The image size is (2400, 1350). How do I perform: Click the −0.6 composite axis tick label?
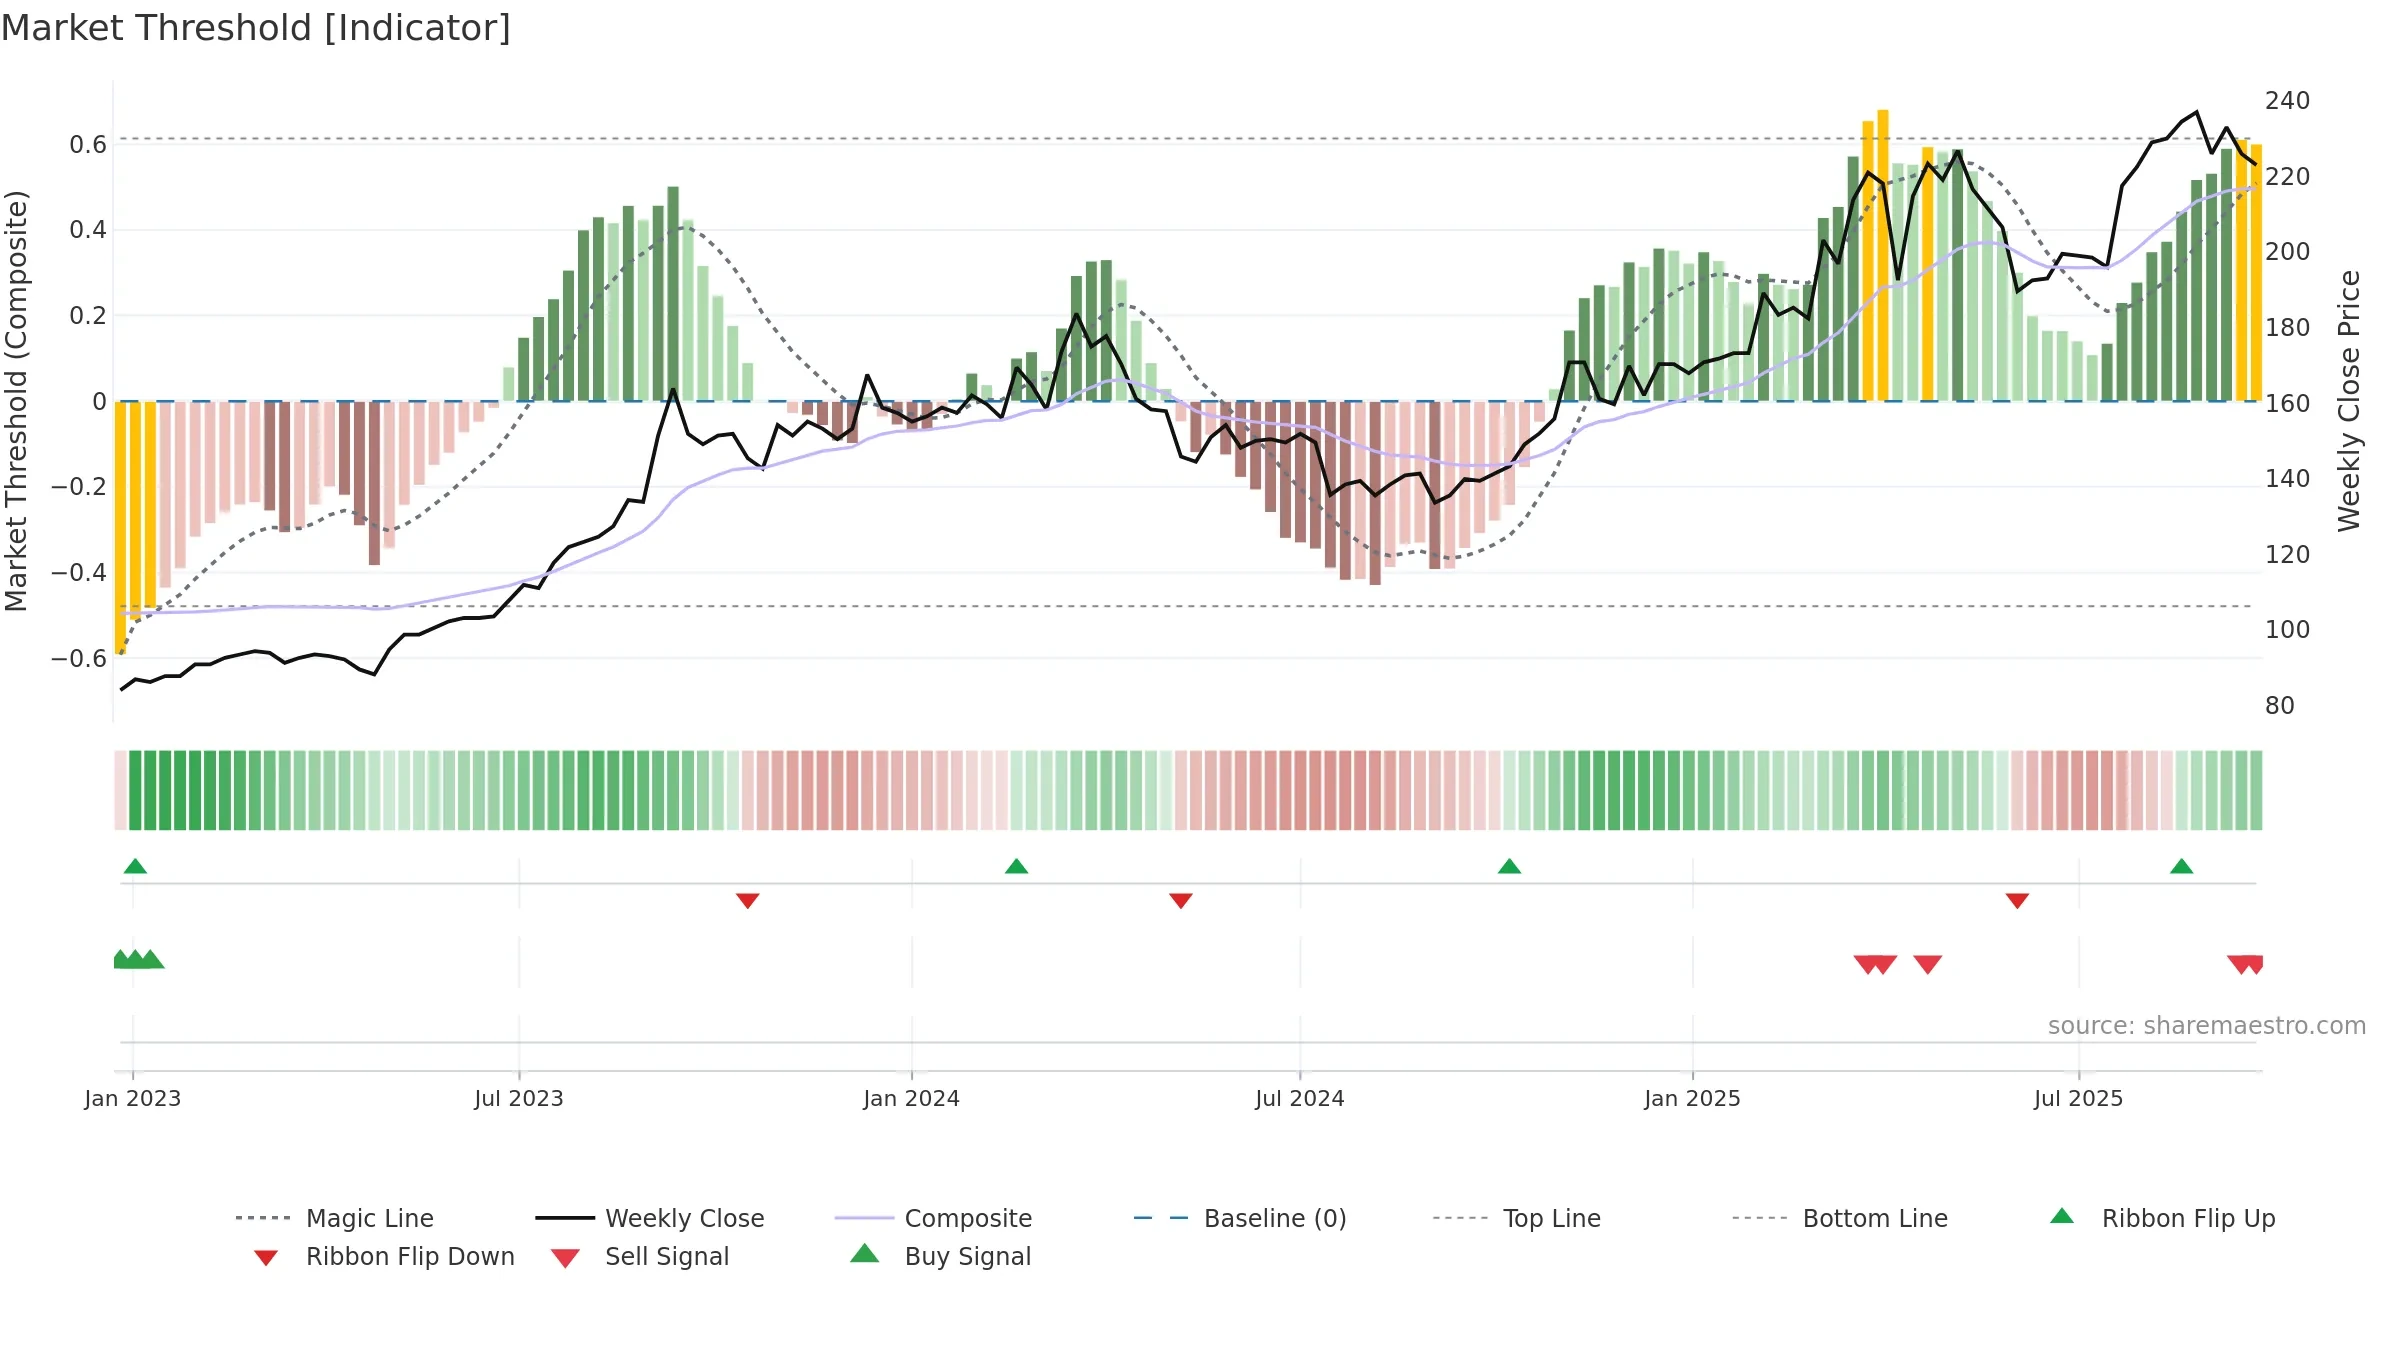(x=79, y=658)
